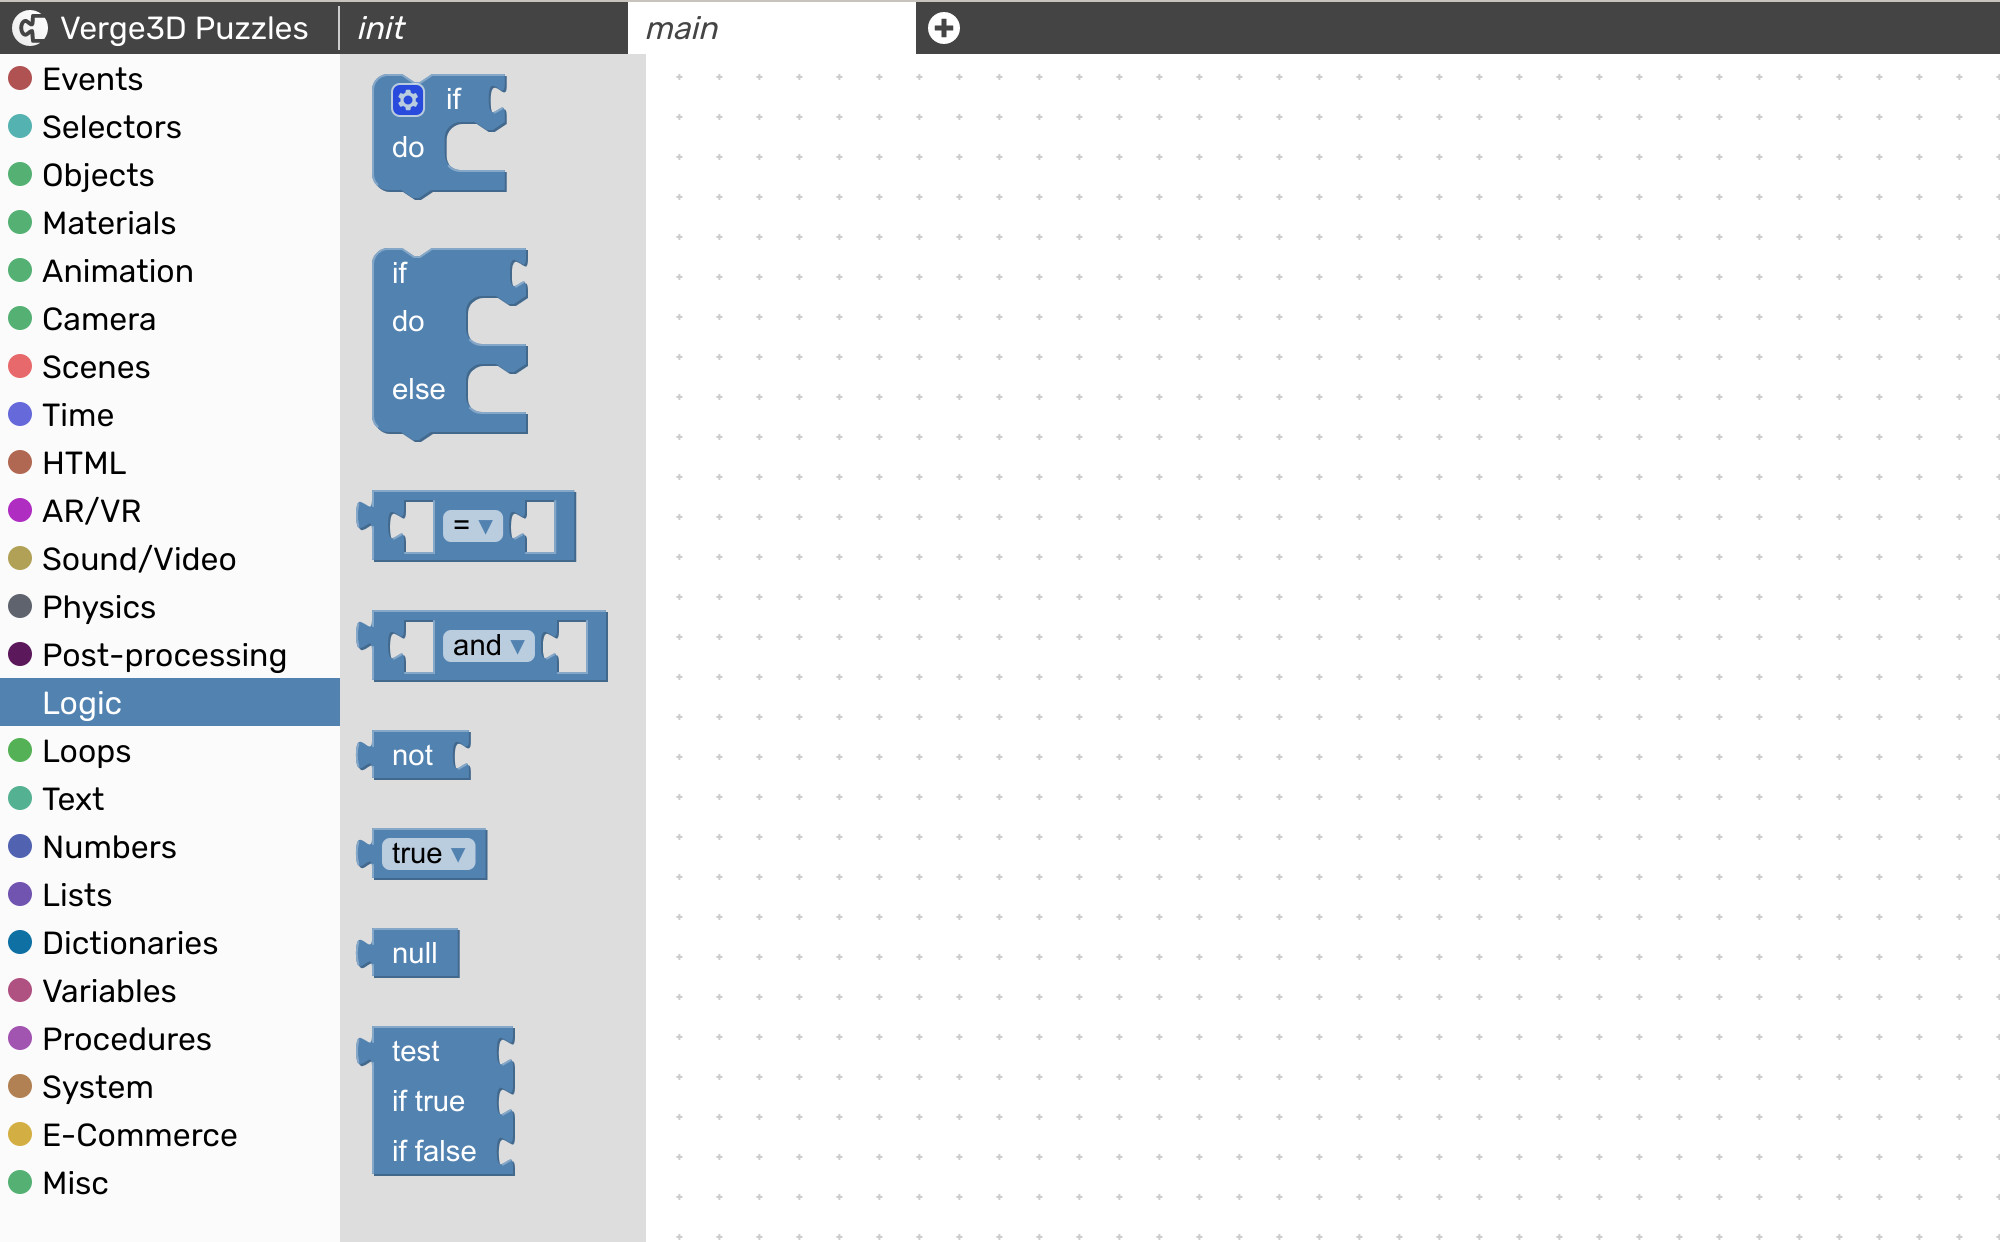This screenshot has height=1242, width=2000.
Task: Add a new tab with plus icon
Action: pyautogui.click(x=943, y=28)
